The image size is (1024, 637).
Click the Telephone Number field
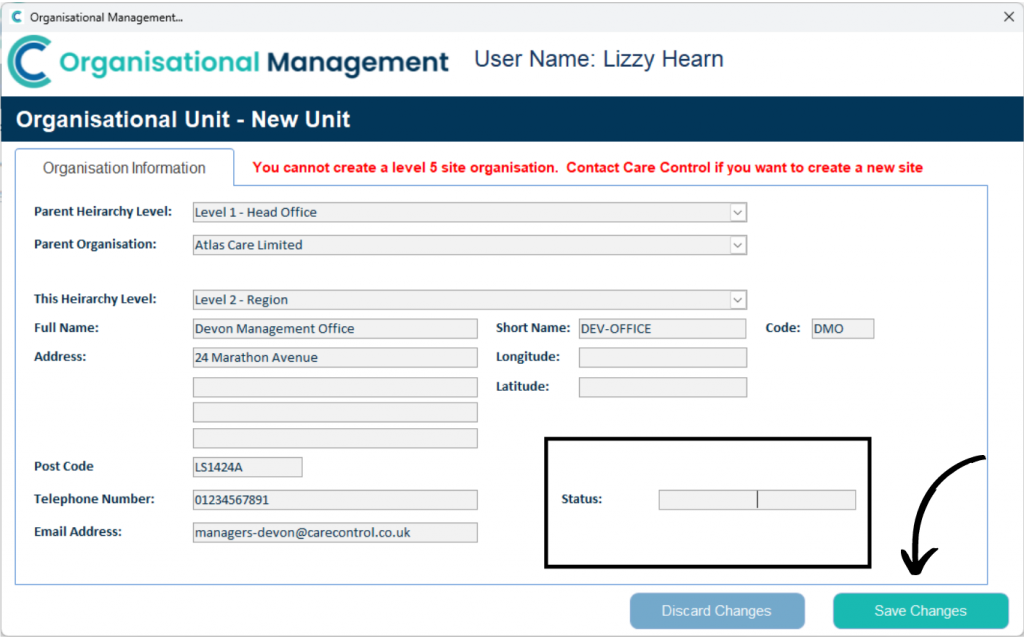click(335, 500)
